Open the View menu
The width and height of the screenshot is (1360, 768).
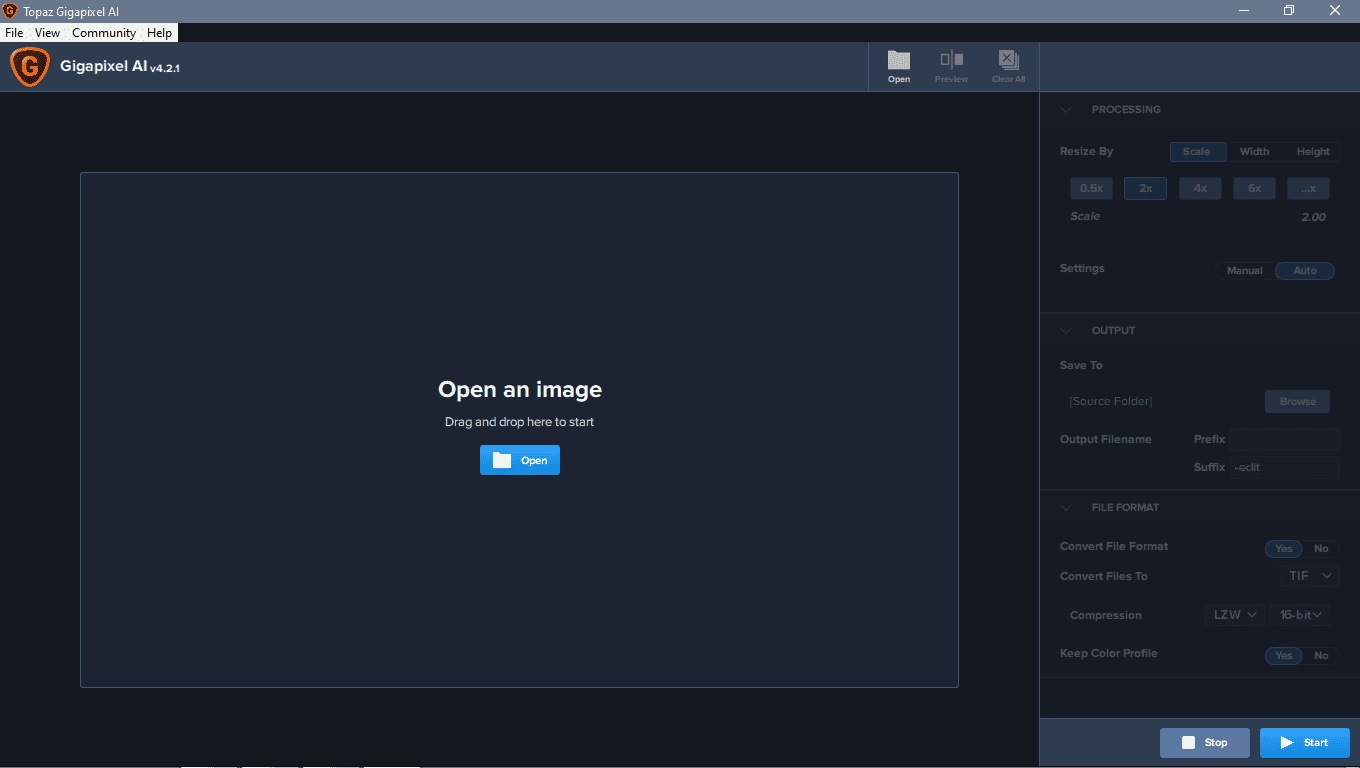click(47, 33)
